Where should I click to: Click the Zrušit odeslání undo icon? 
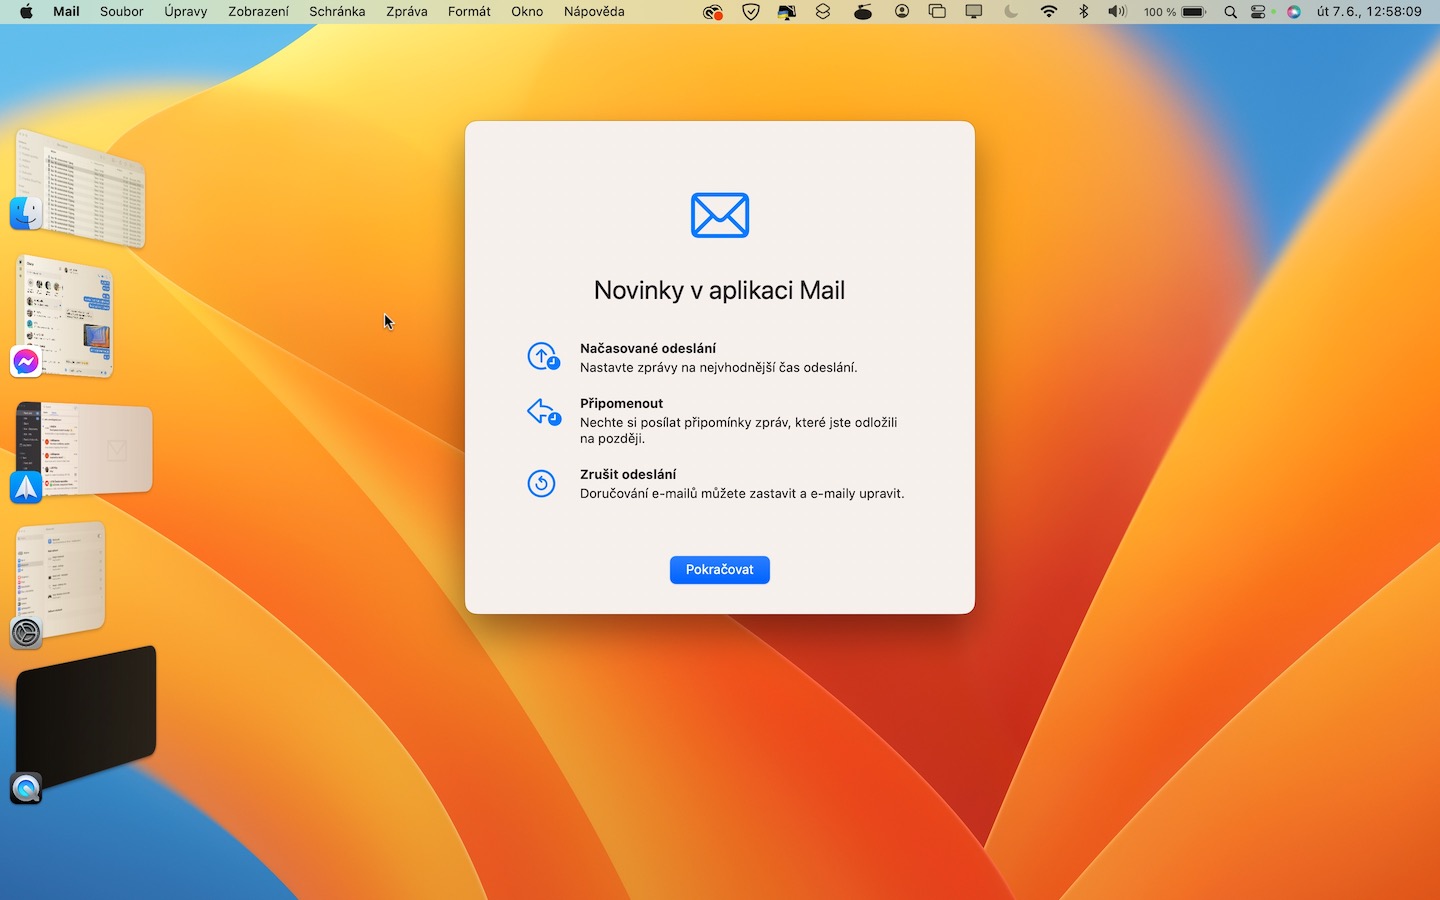pyautogui.click(x=541, y=483)
